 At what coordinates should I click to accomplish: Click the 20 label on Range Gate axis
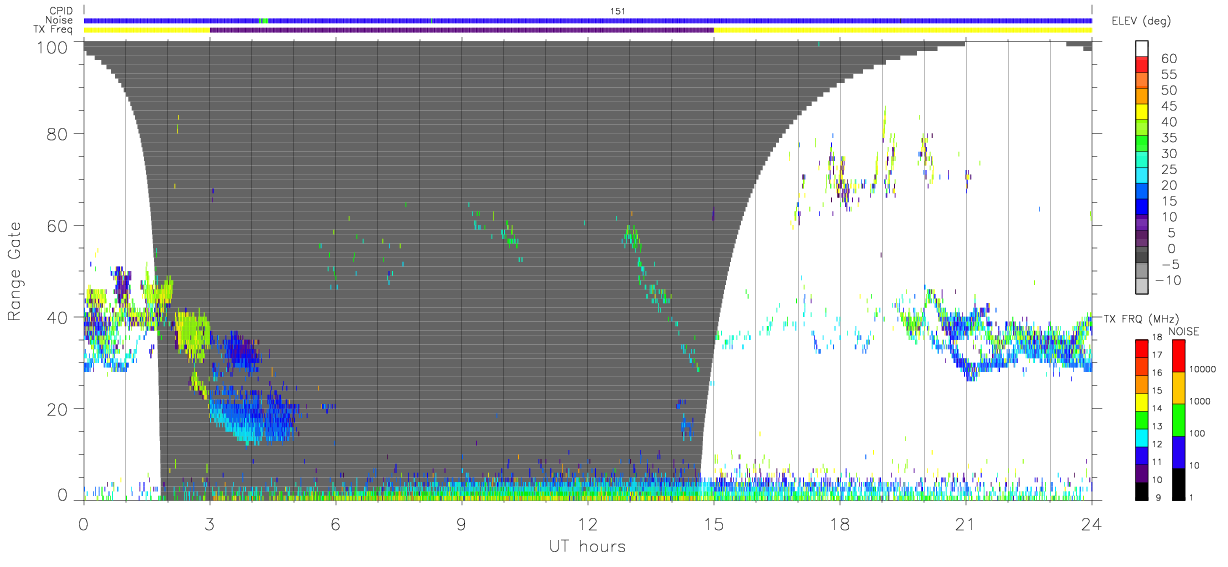[59, 409]
